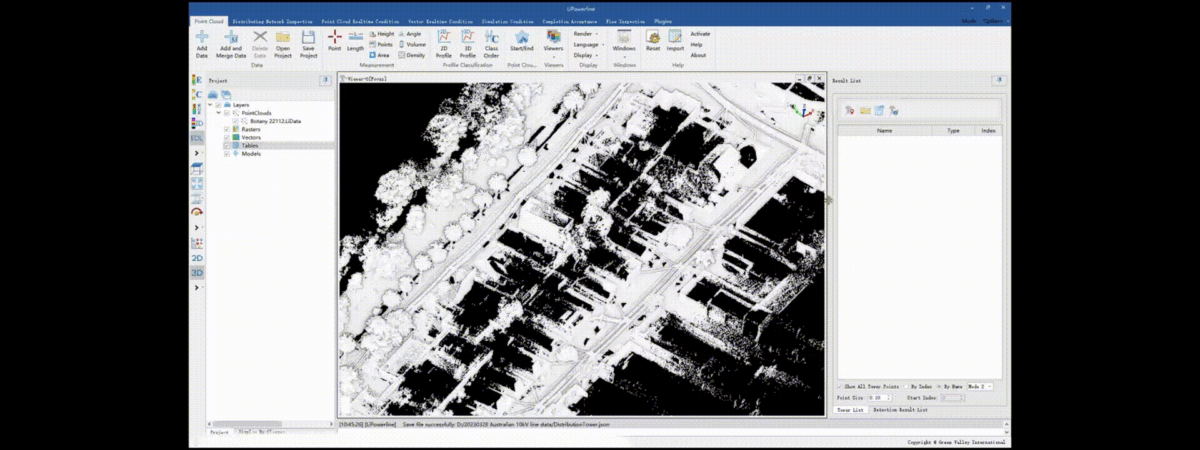Image resolution: width=1200 pixels, height=450 pixels.
Task: Select the Angle measurement tool
Action: tap(410, 34)
